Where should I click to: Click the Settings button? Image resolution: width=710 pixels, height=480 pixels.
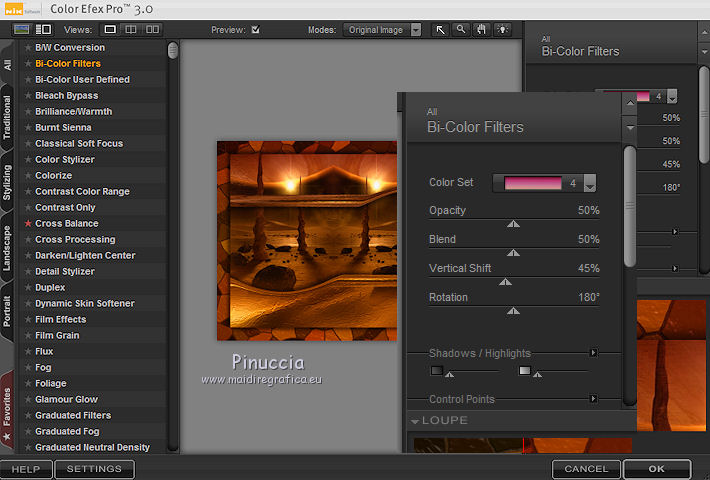94,469
